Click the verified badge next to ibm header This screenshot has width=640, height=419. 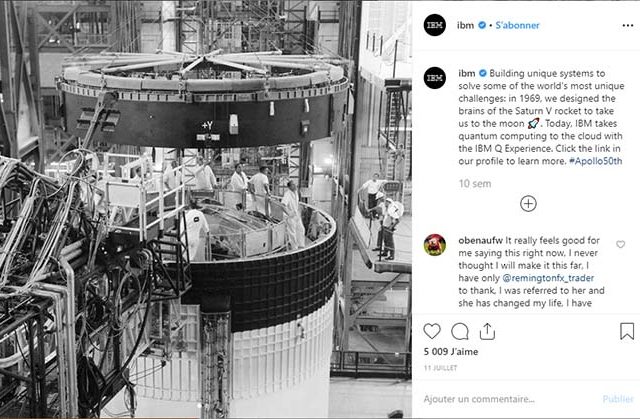[482, 25]
